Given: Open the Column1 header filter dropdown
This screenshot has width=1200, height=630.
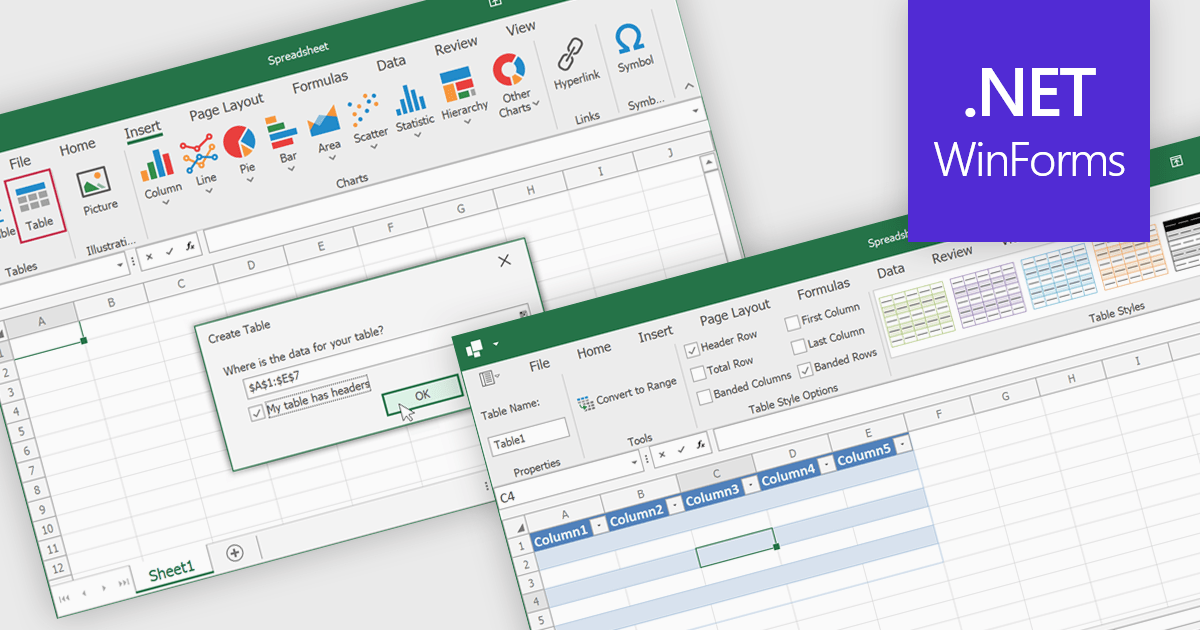Looking at the screenshot, I should 597,528.
